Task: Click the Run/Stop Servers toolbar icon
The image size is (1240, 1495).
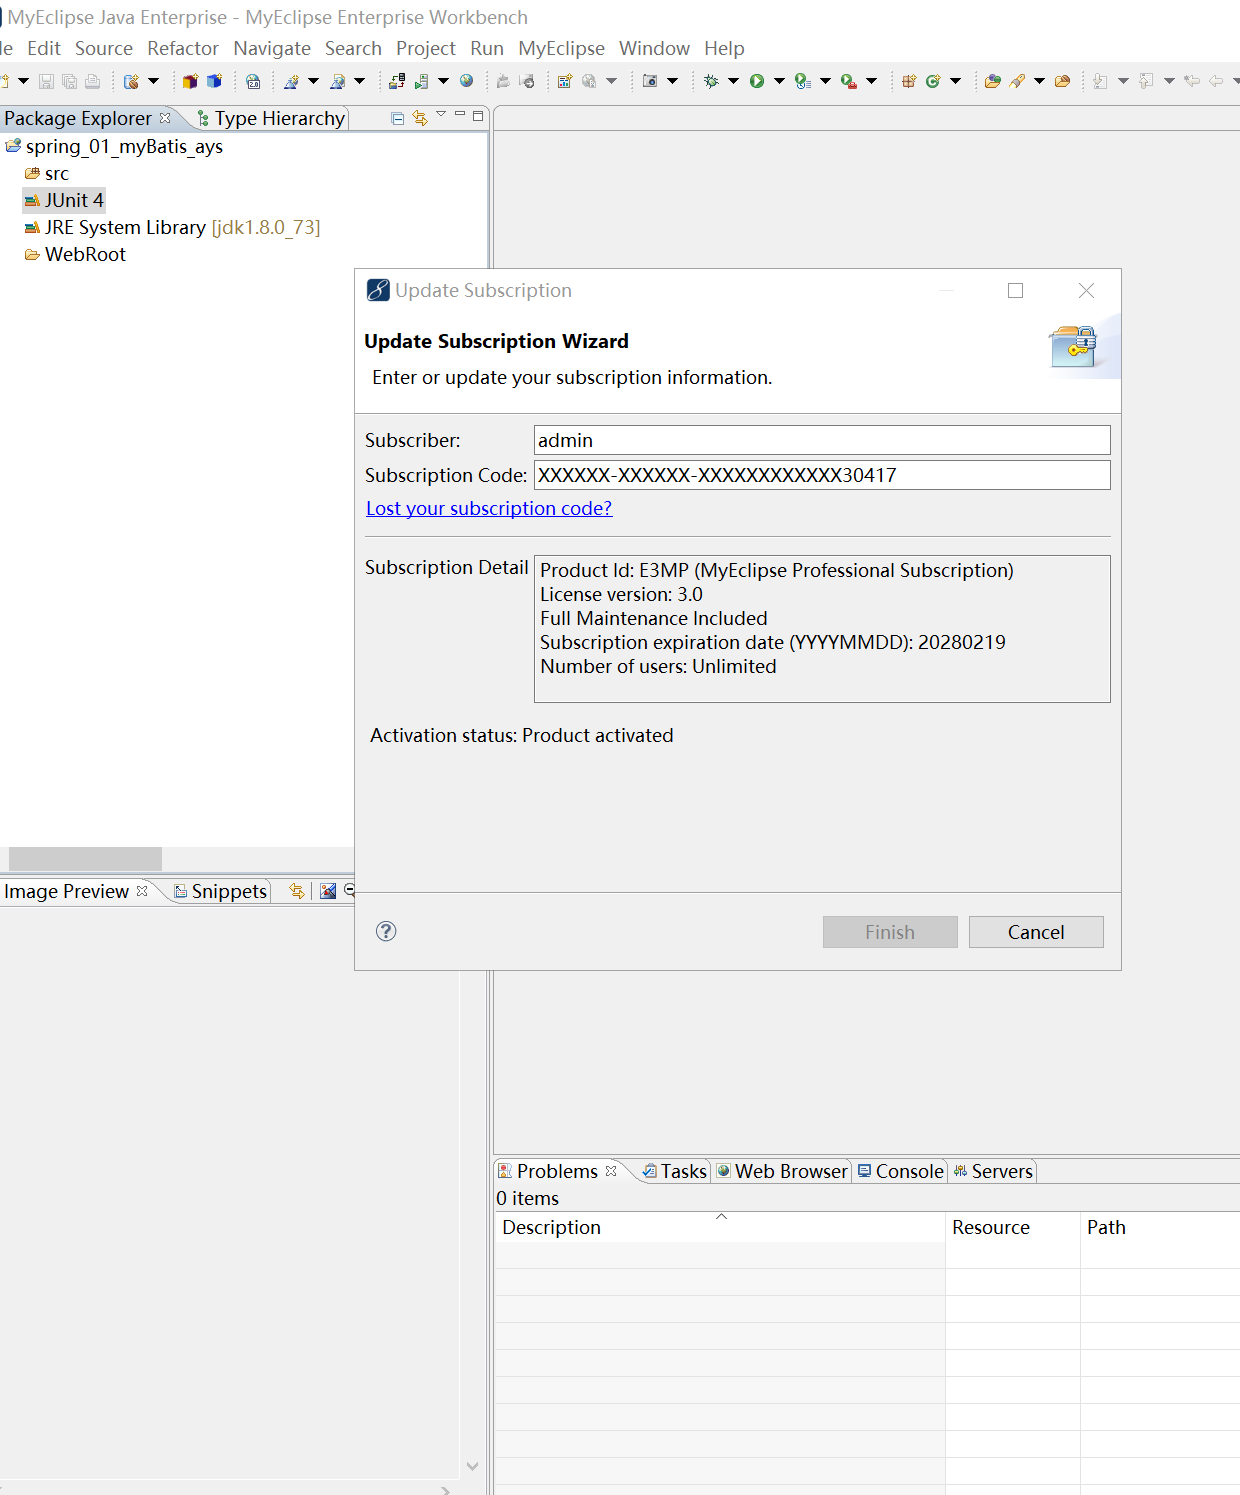Action: point(422,81)
